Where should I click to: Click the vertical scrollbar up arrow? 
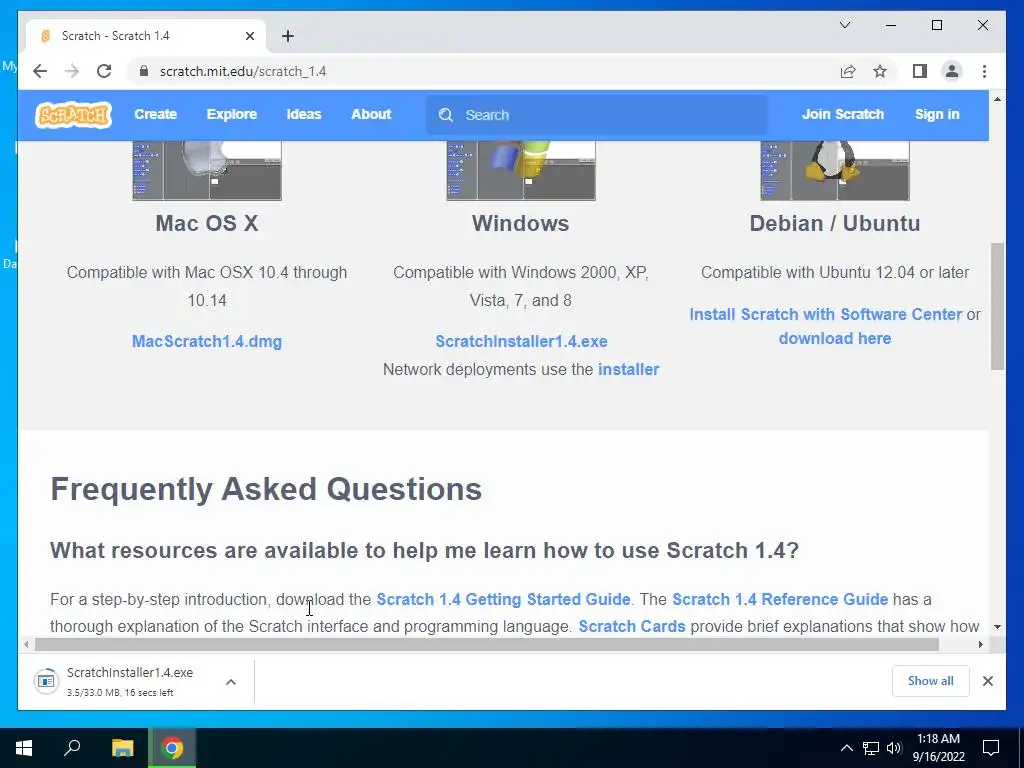997,99
